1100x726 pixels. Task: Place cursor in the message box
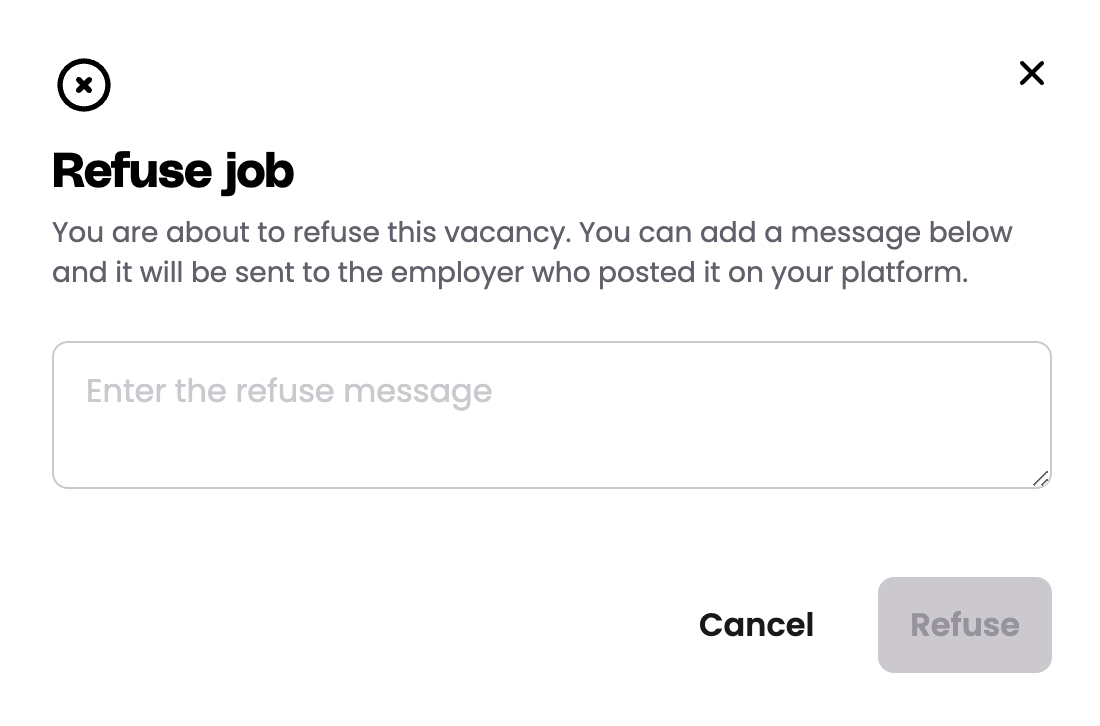(x=551, y=415)
